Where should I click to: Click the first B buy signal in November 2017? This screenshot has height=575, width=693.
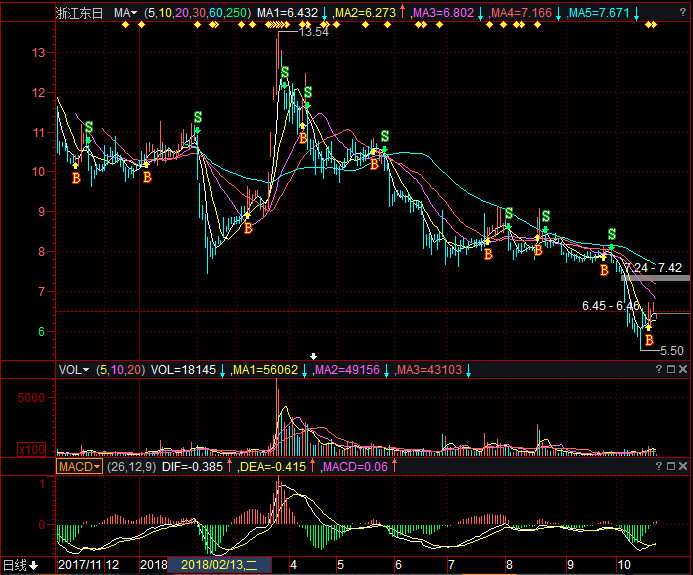pyautogui.click(x=76, y=178)
